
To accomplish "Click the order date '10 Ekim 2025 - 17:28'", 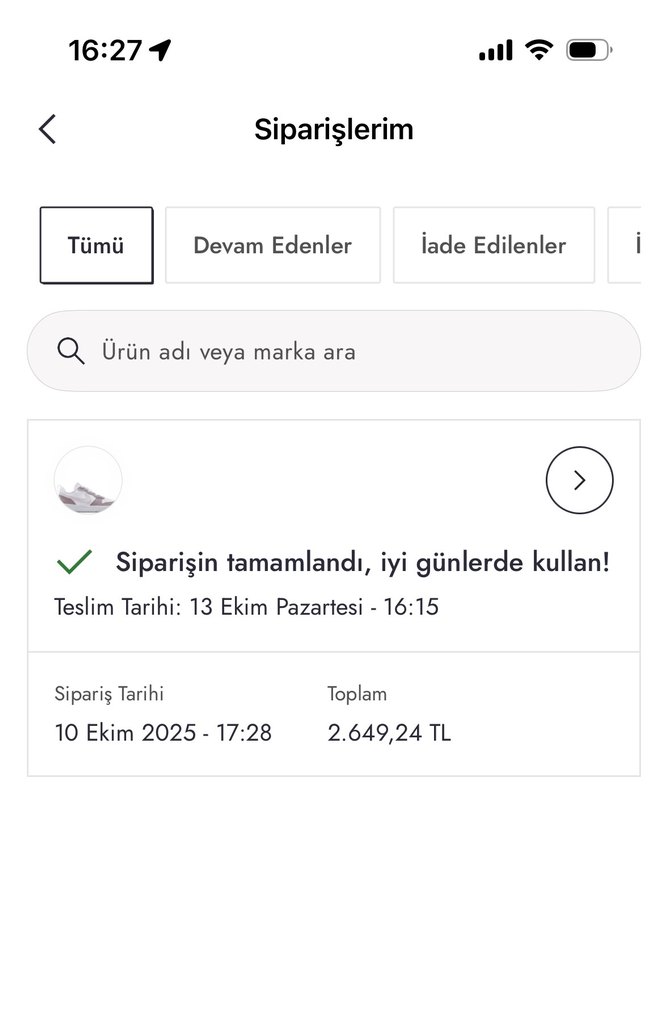I will [x=163, y=733].
